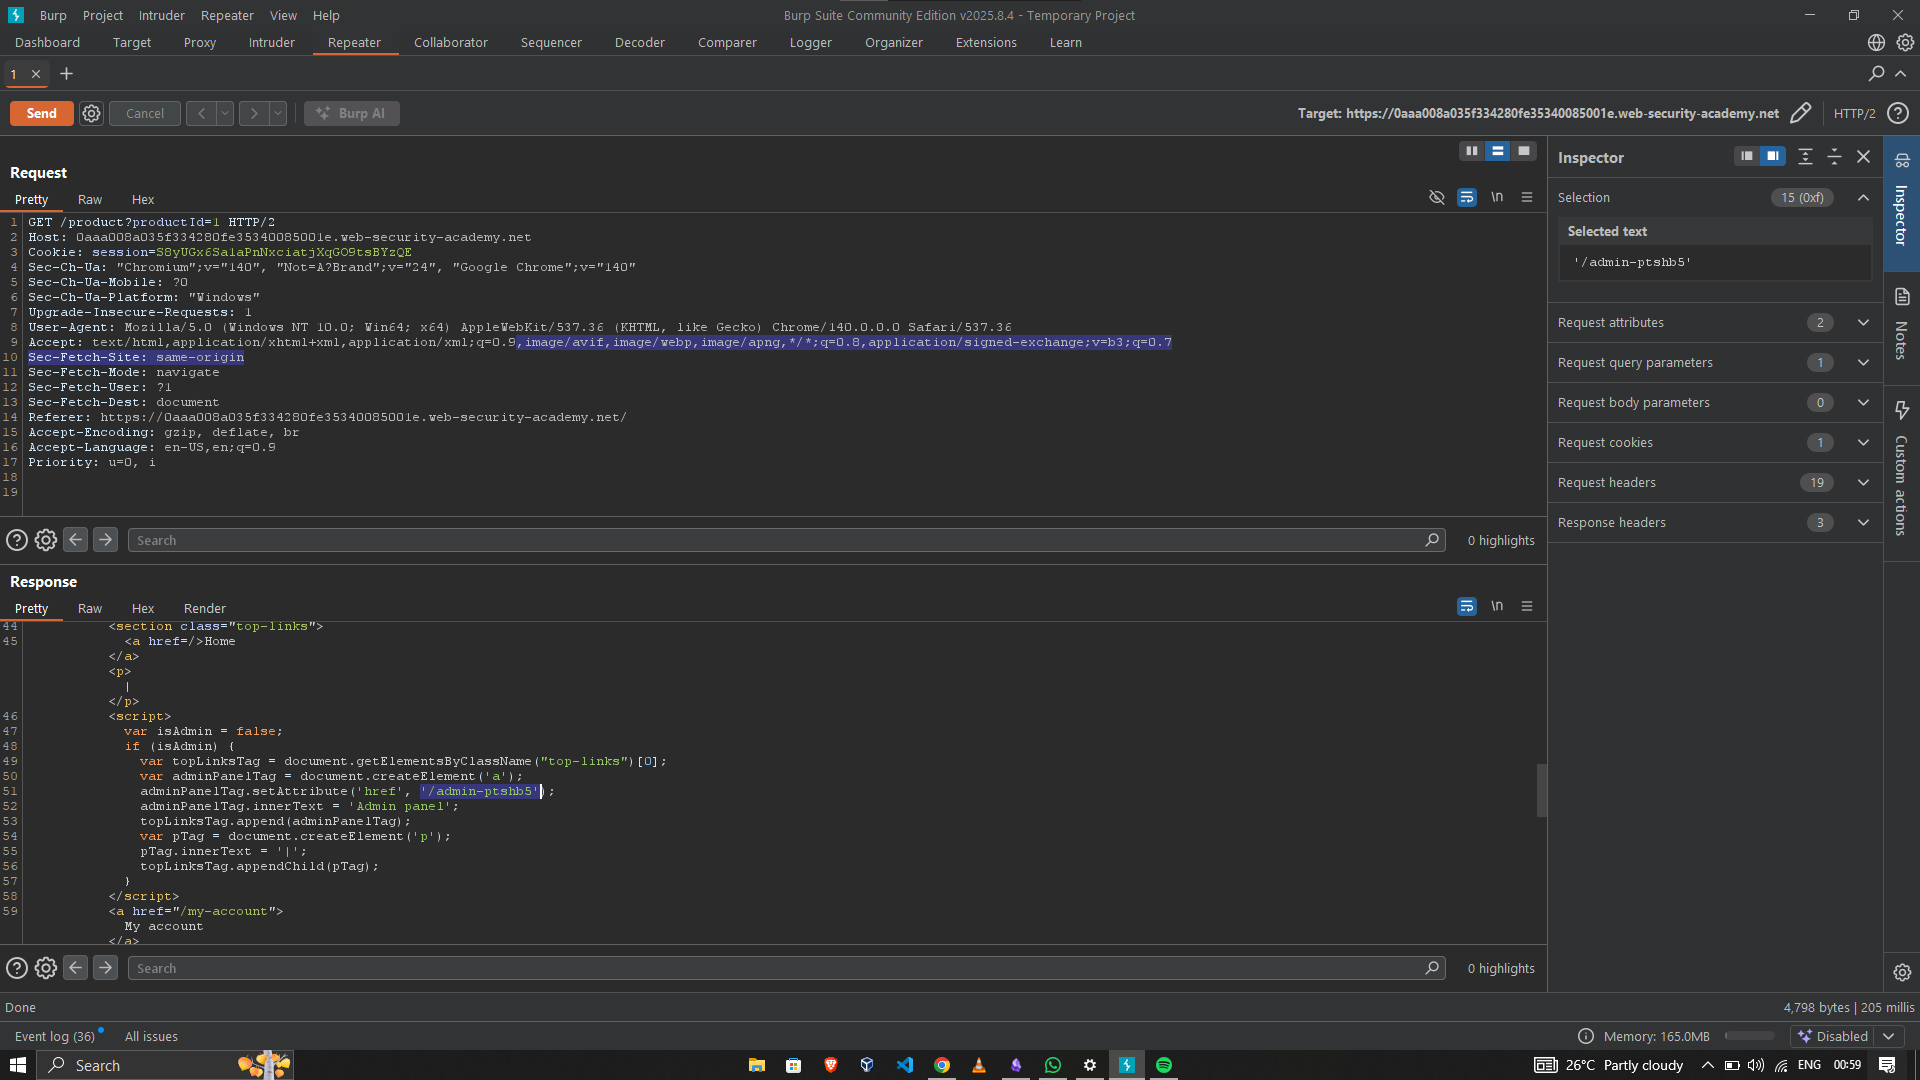Viewport: 1920px width, 1080px height.
Task: Jump to previous match in Request search
Action: pos(76,540)
